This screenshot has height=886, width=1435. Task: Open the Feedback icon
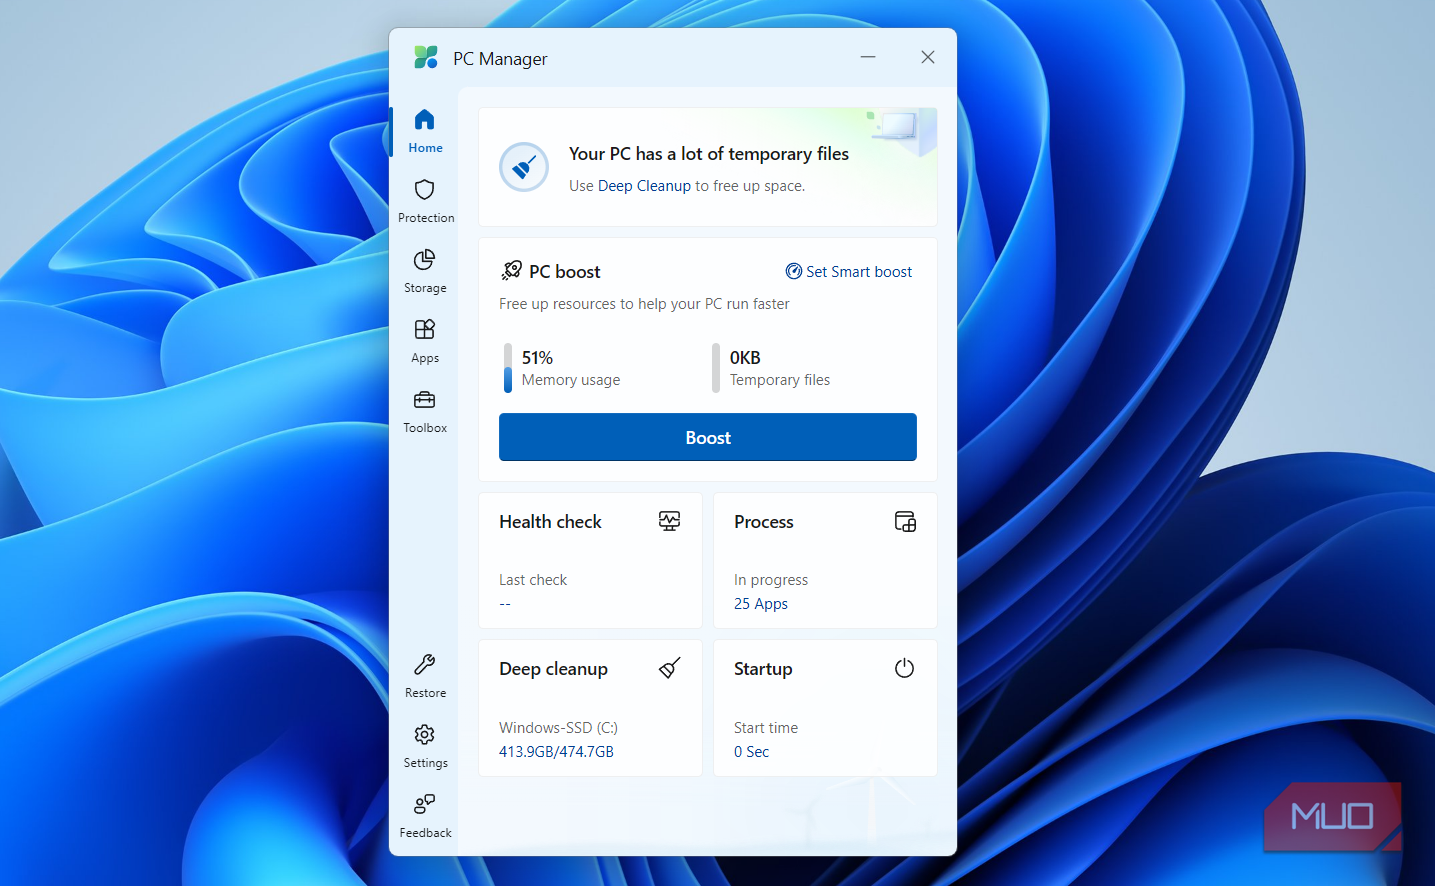click(424, 804)
